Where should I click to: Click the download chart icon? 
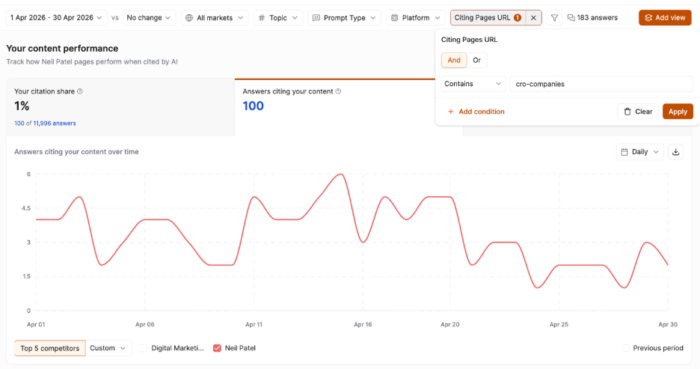(676, 152)
